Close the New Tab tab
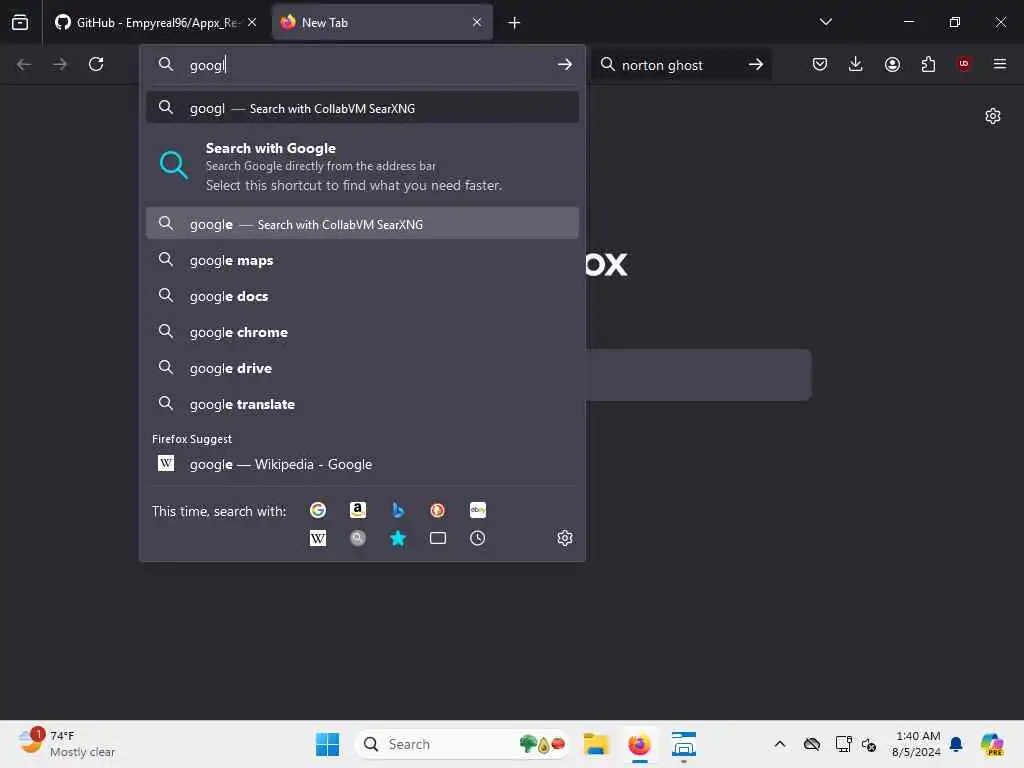 tap(477, 22)
